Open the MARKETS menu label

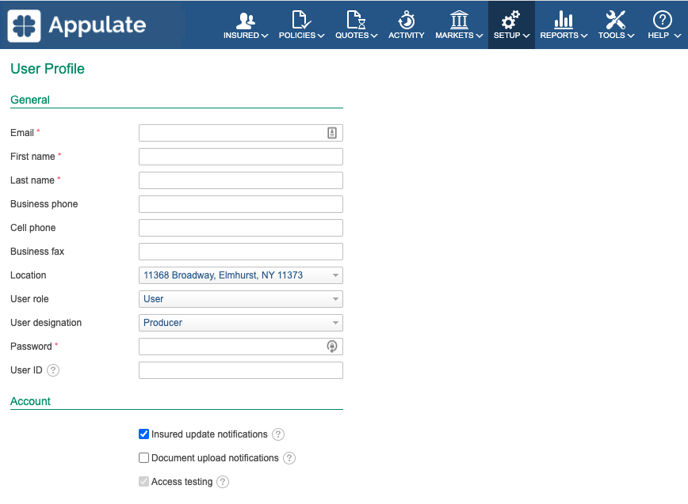click(455, 36)
